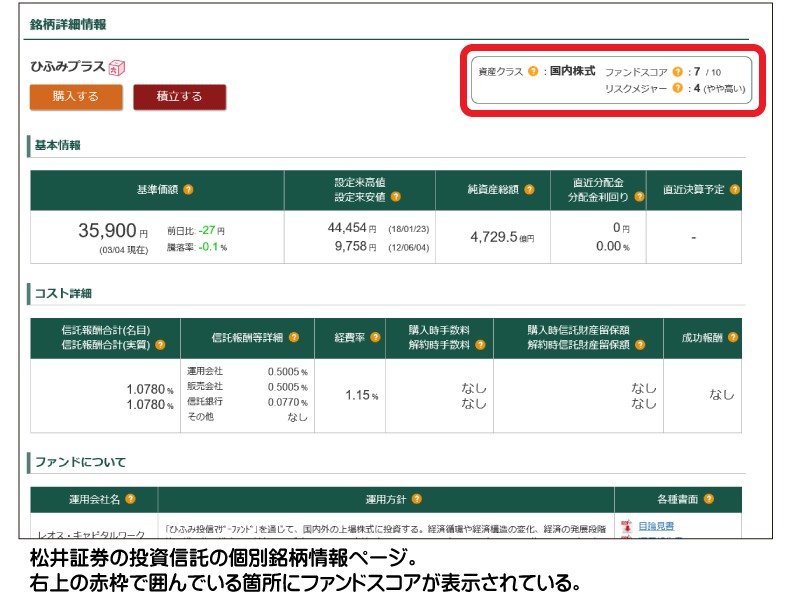Open help icon for 分配金利回り header
The height and width of the screenshot is (600, 800).
tap(639, 196)
